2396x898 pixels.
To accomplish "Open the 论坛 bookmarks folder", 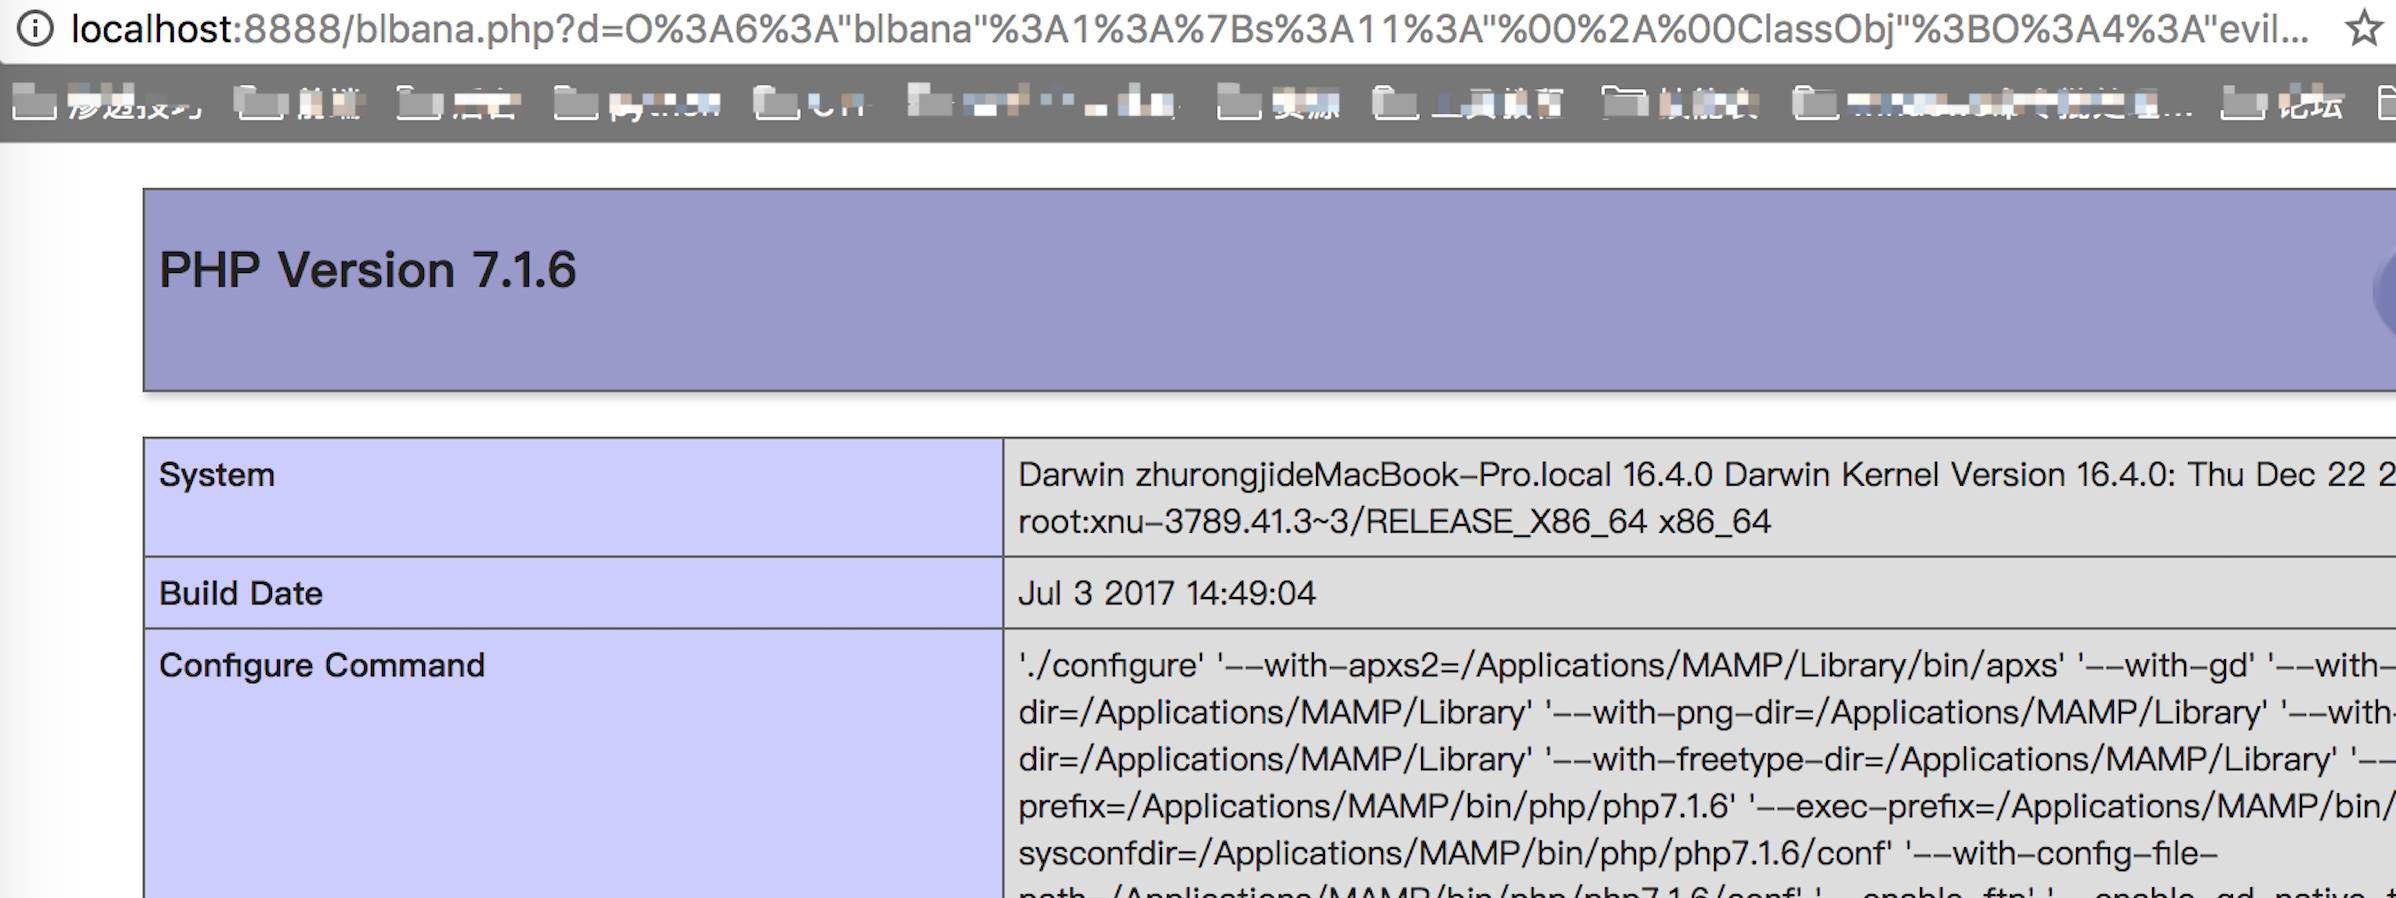I will pyautogui.click(x=2283, y=103).
